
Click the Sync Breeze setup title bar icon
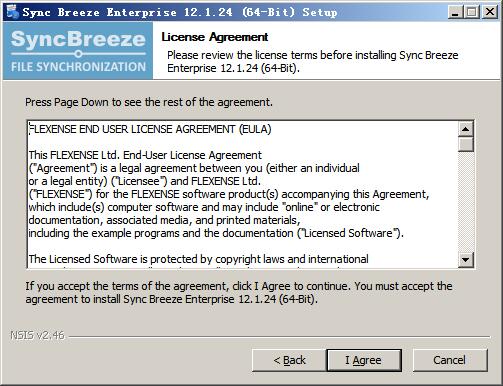coord(12,12)
